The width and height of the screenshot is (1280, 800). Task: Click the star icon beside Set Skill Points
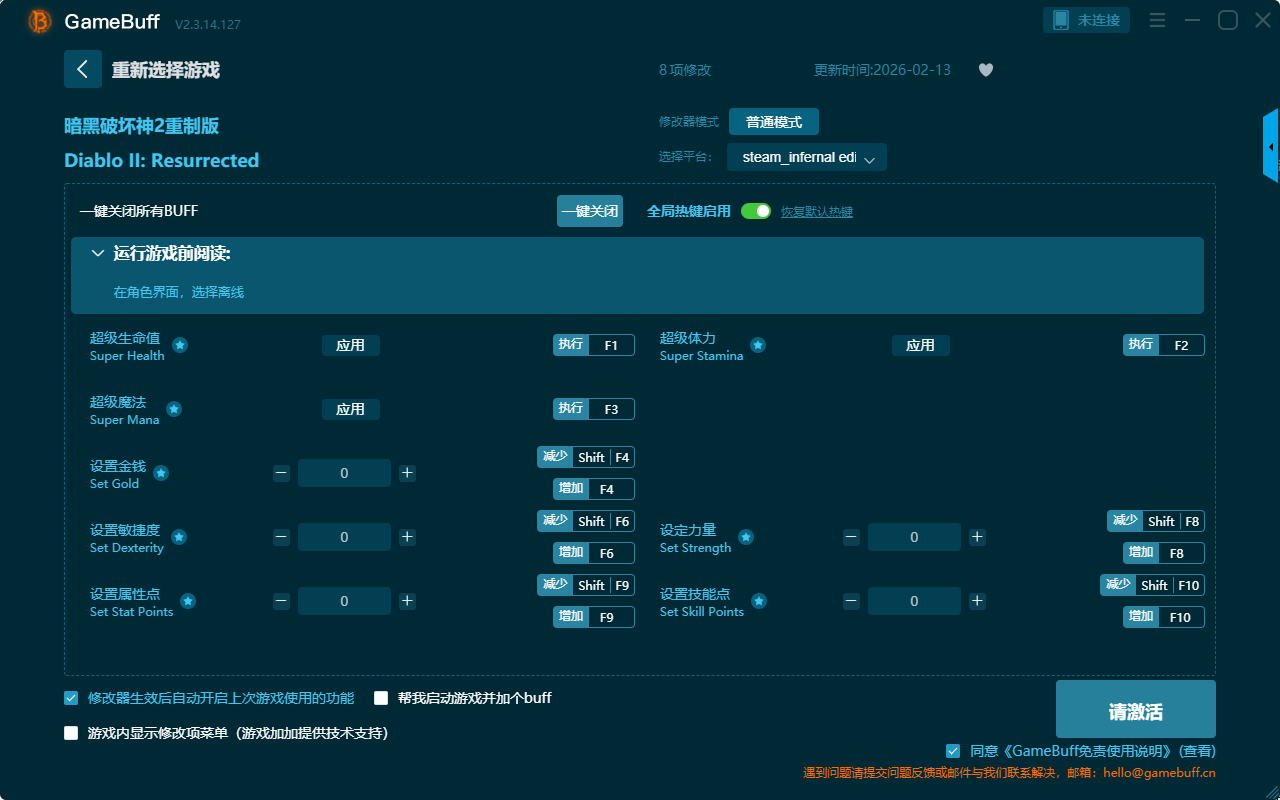click(x=759, y=601)
